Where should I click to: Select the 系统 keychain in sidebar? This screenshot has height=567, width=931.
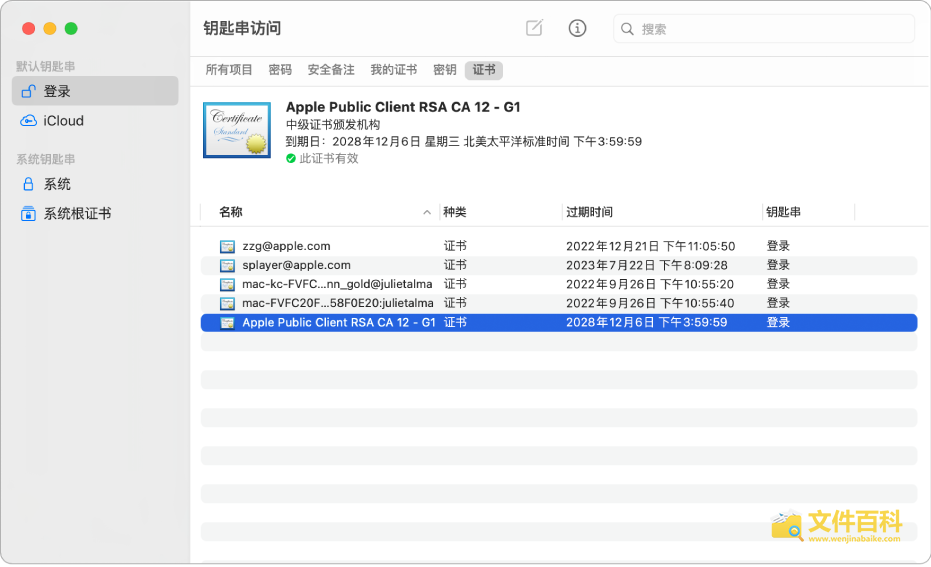pyautogui.click(x=95, y=184)
